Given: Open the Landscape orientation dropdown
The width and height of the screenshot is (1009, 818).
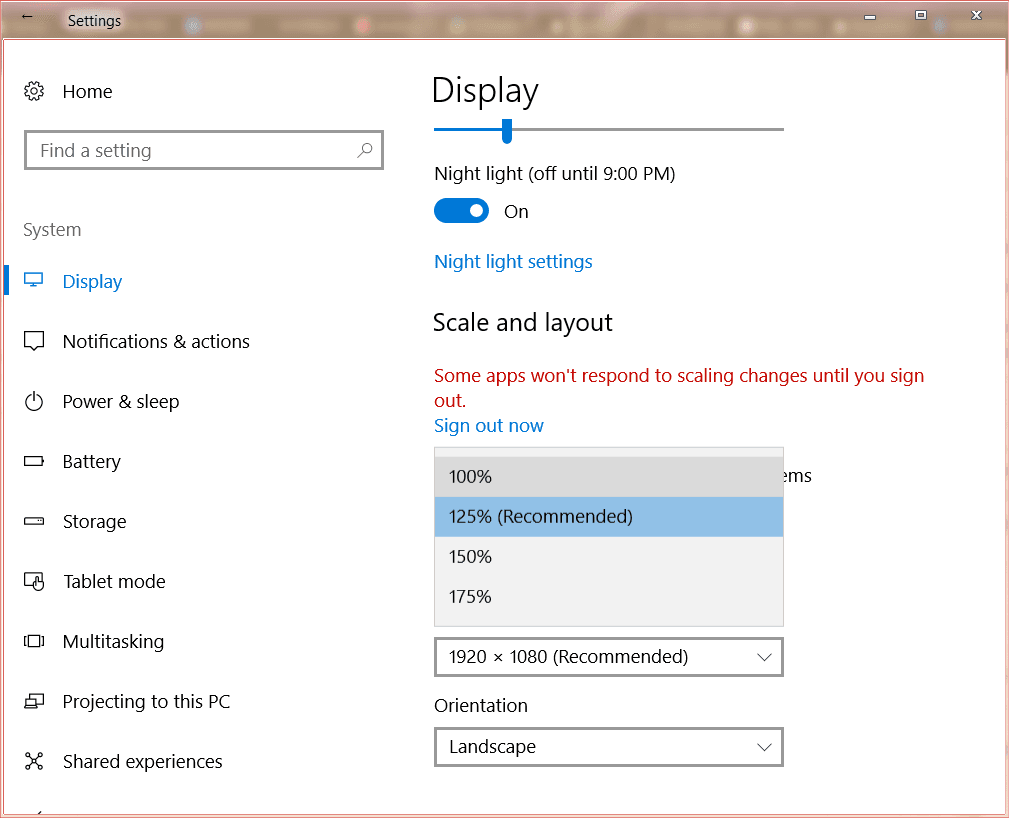Looking at the screenshot, I should coord(609,747).
